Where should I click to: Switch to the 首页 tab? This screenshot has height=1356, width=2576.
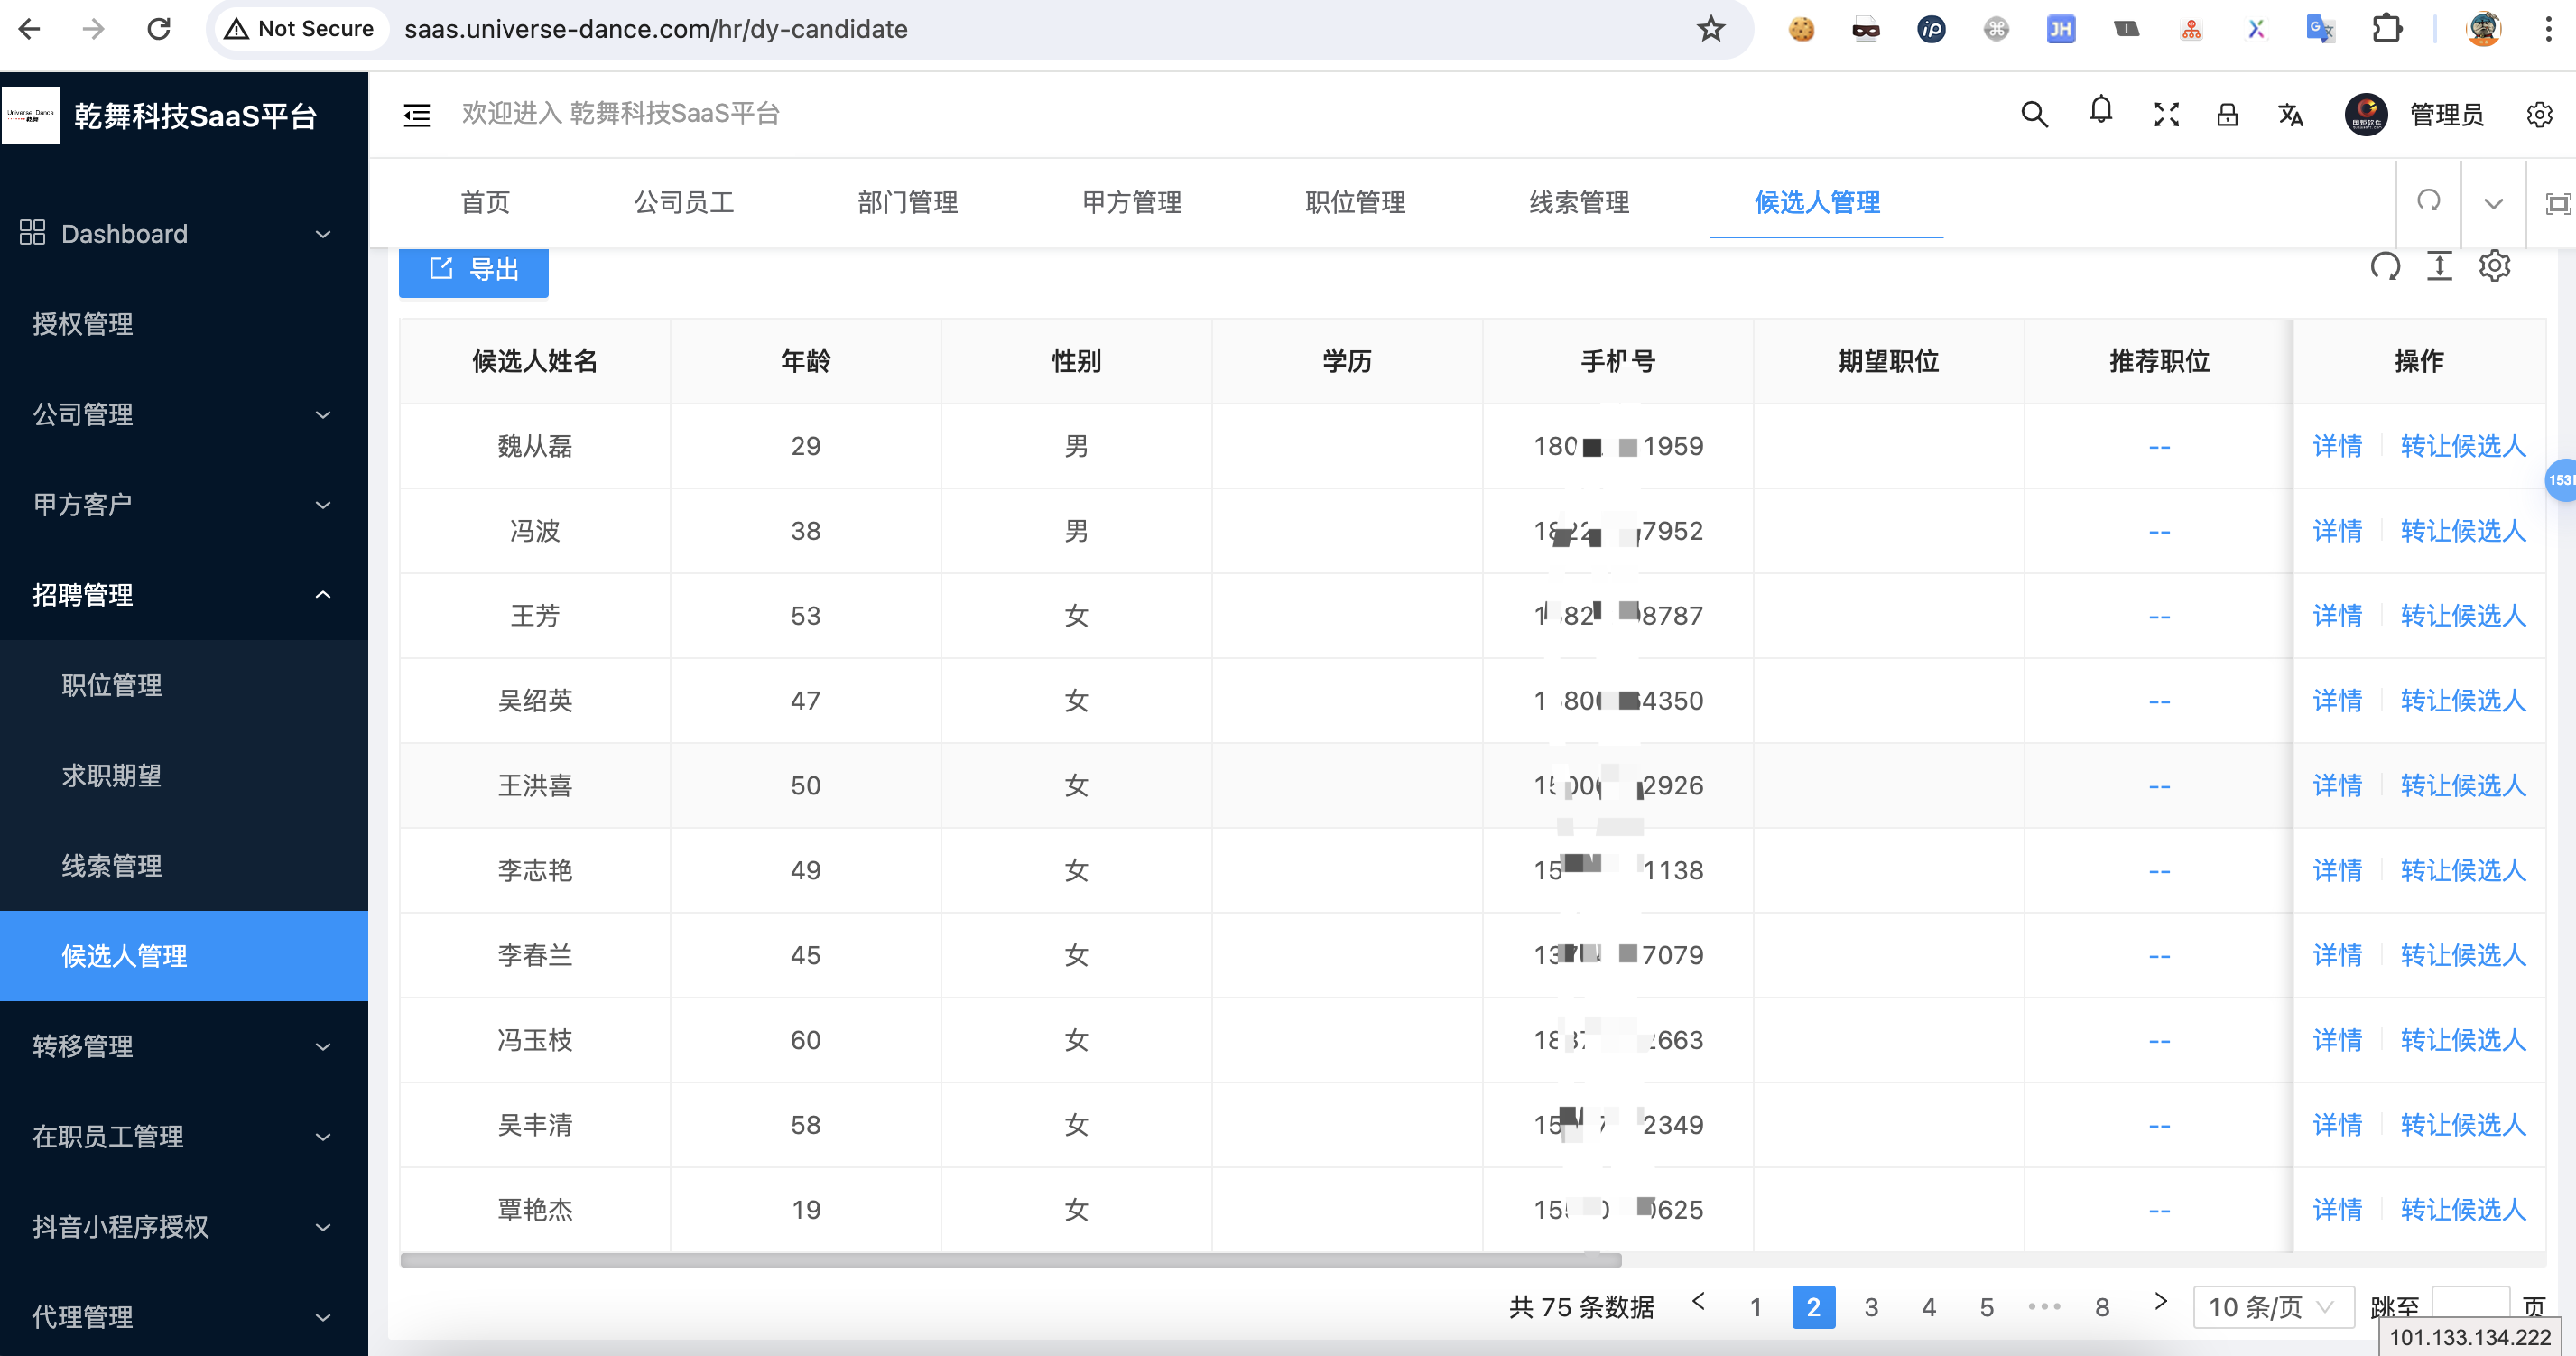click(x=485, y=203)
